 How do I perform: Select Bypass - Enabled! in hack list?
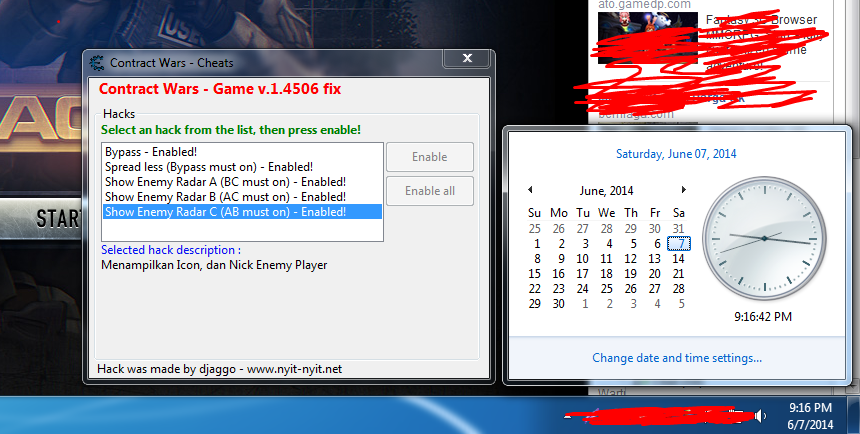[x=151, y=152]
